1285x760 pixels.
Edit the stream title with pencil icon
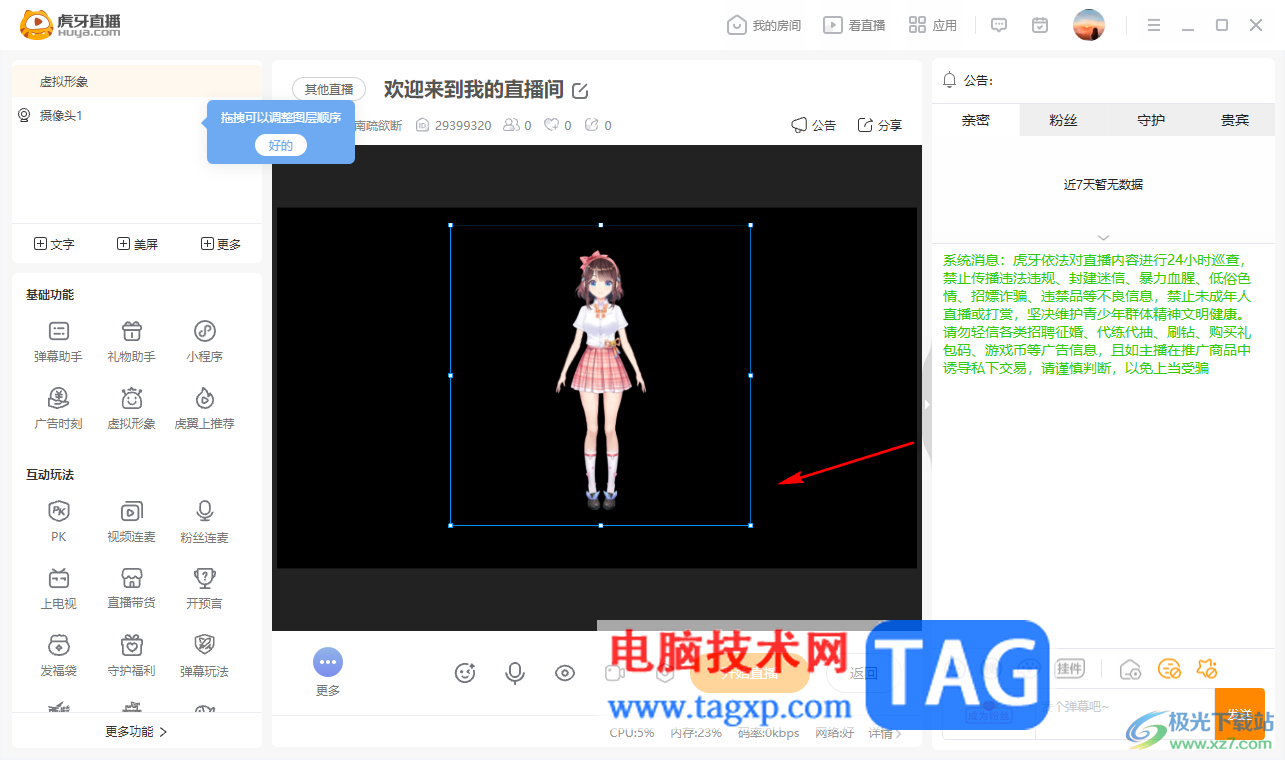[x=580, y=91]
